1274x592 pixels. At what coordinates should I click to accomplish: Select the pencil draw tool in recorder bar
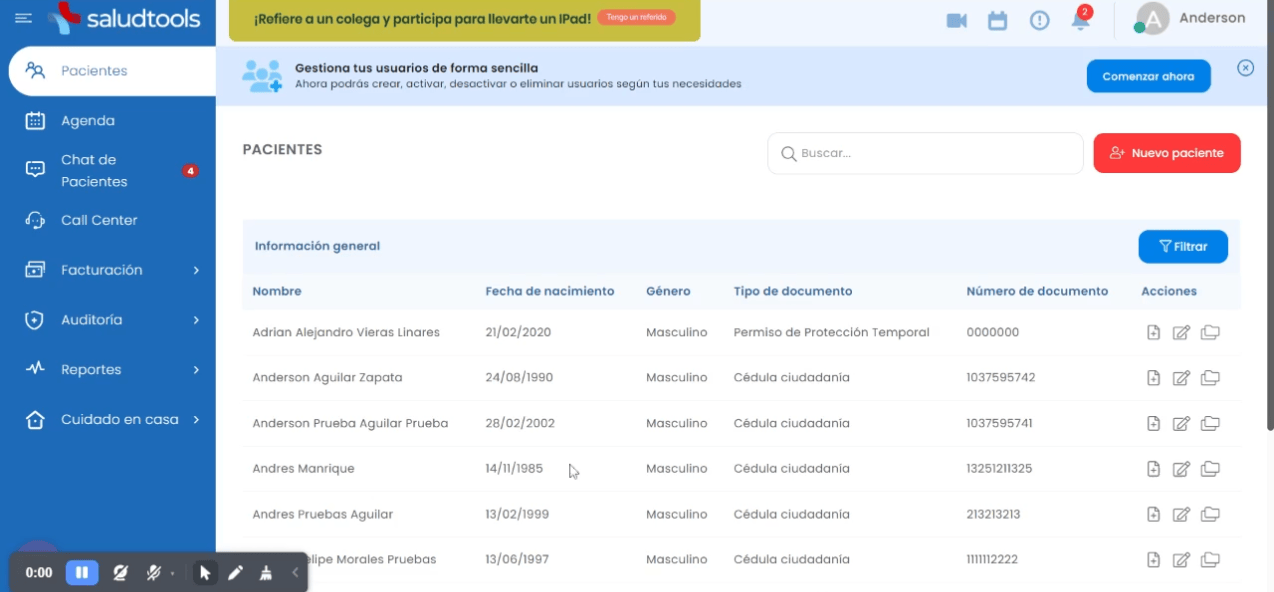(235, 573)
